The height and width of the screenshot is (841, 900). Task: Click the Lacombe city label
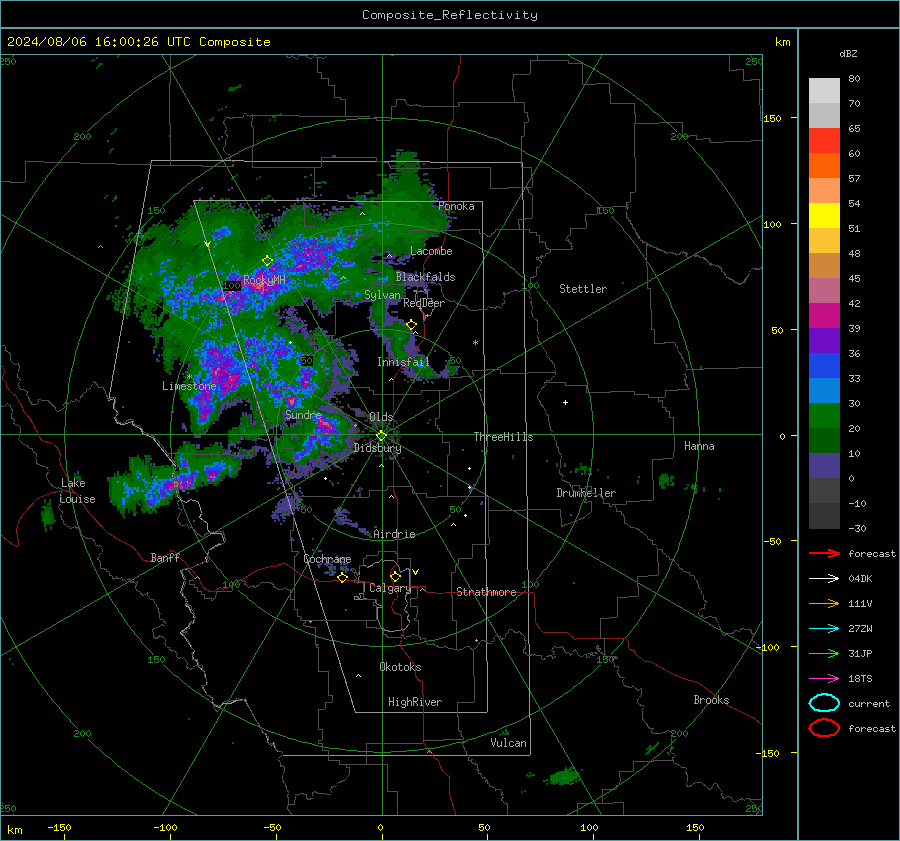click(x=431, y=251)
